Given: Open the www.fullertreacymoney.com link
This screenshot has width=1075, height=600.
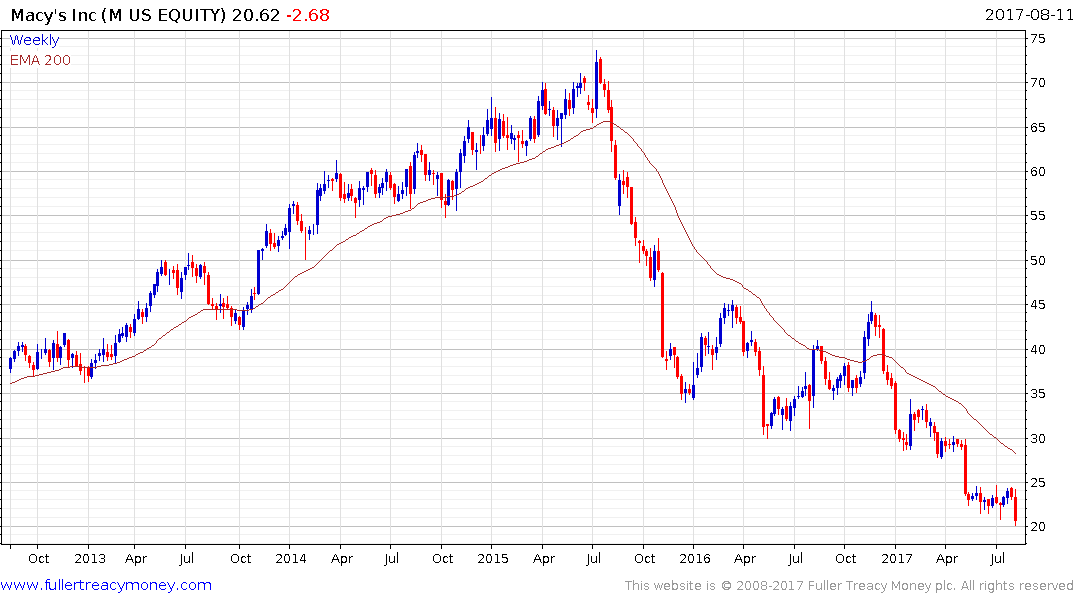Looking at the screenshot, I should click(x=106, y=585).
